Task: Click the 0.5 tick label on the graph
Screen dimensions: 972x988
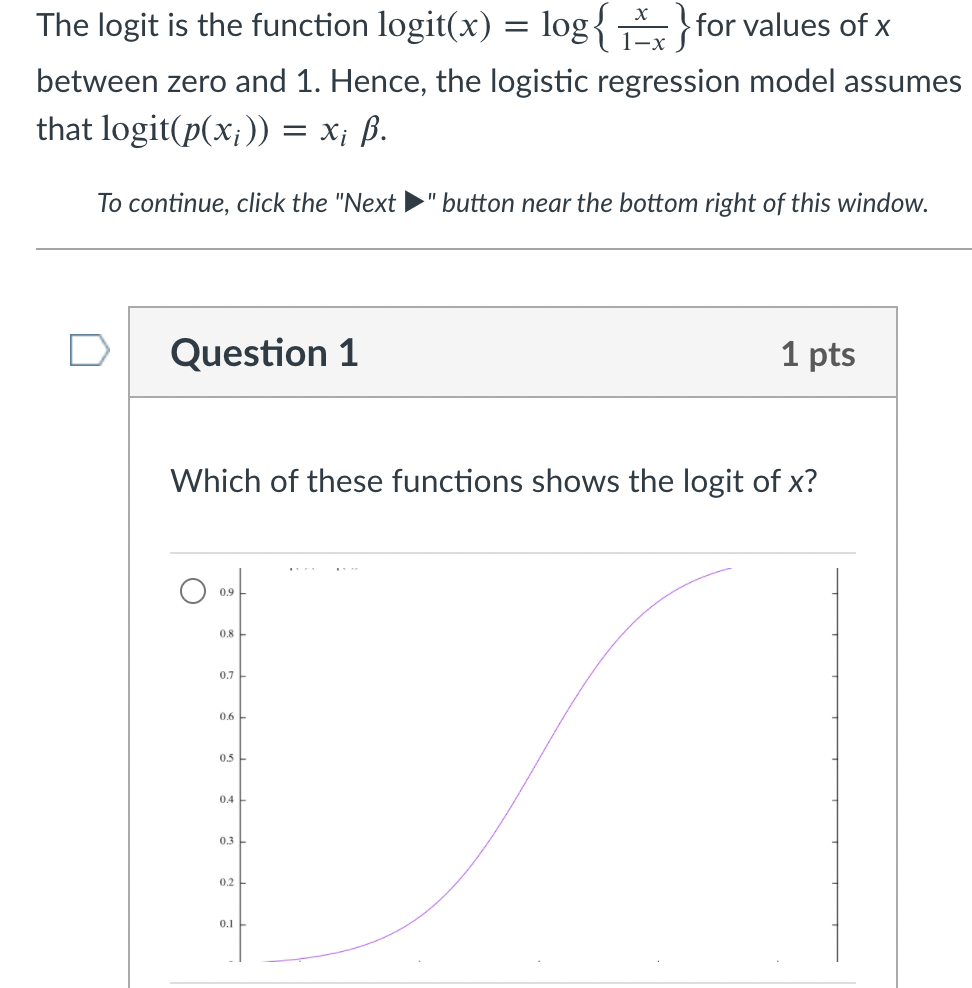Action: pos(226,758)
